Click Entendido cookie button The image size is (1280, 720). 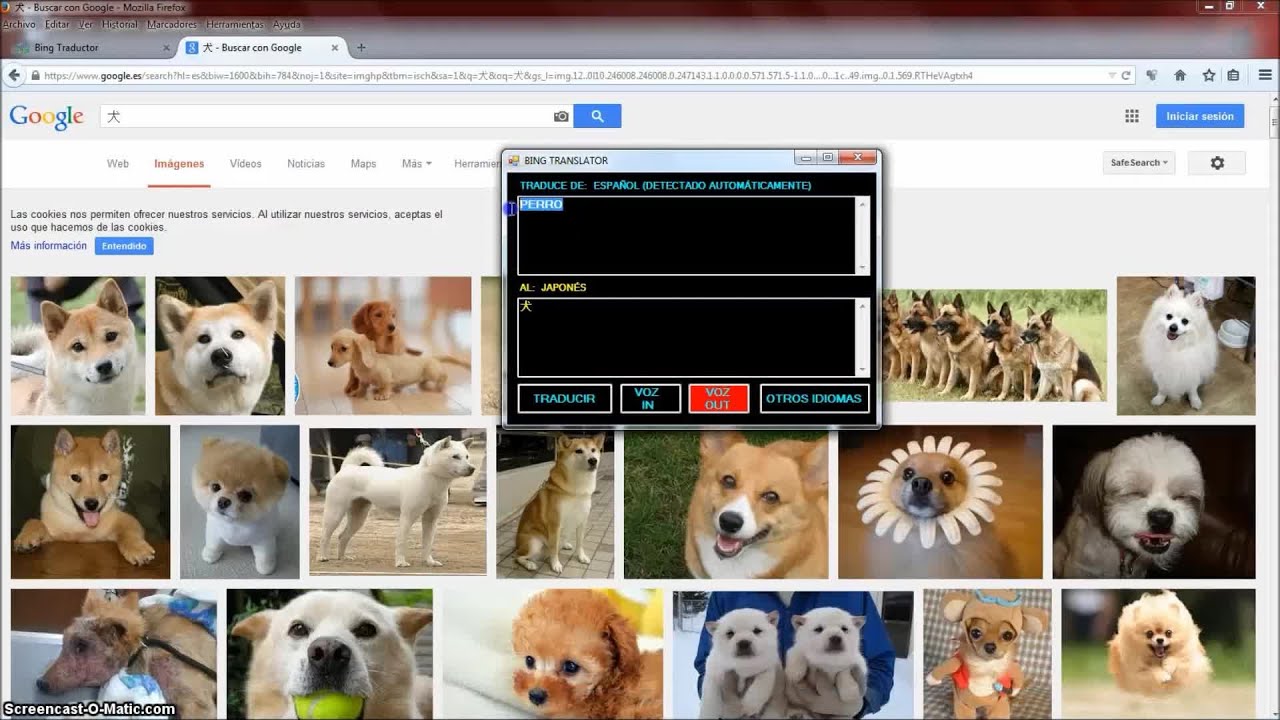click(x=124, y=246)
